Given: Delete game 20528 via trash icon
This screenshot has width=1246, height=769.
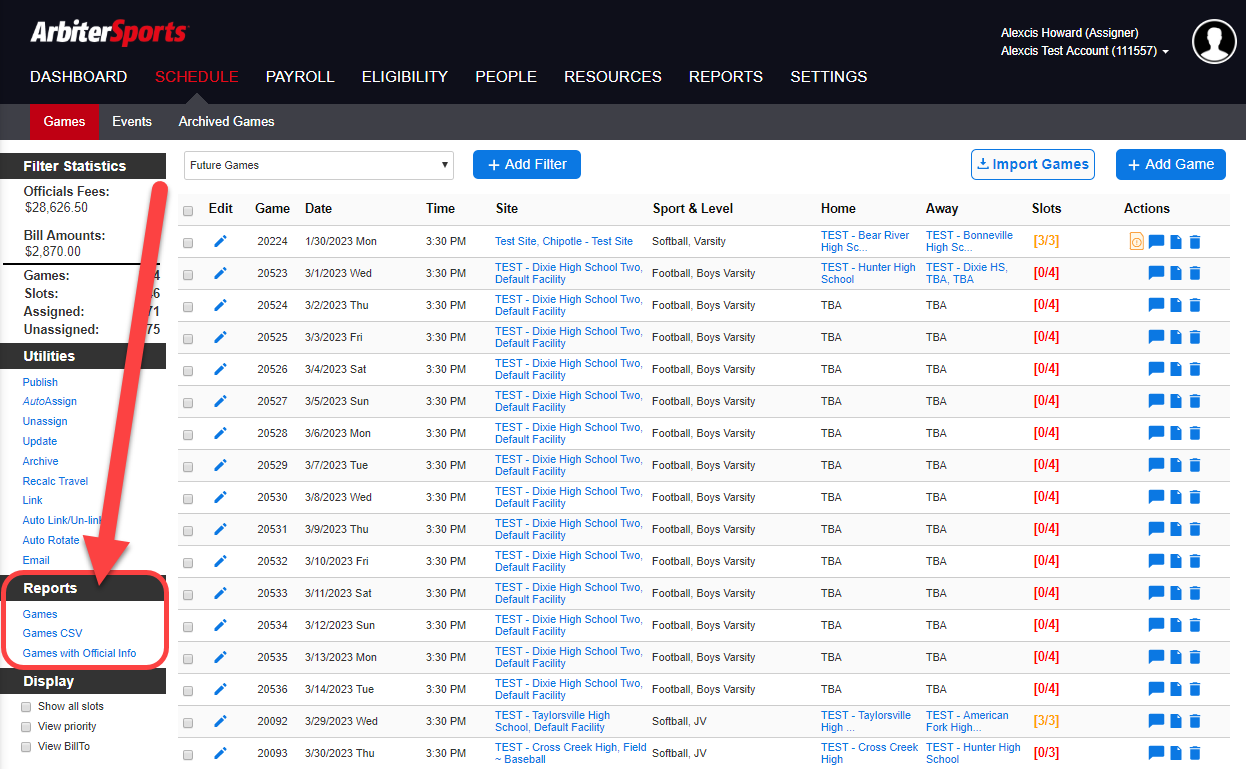Looking at the screenshot, I should 1195,433.
